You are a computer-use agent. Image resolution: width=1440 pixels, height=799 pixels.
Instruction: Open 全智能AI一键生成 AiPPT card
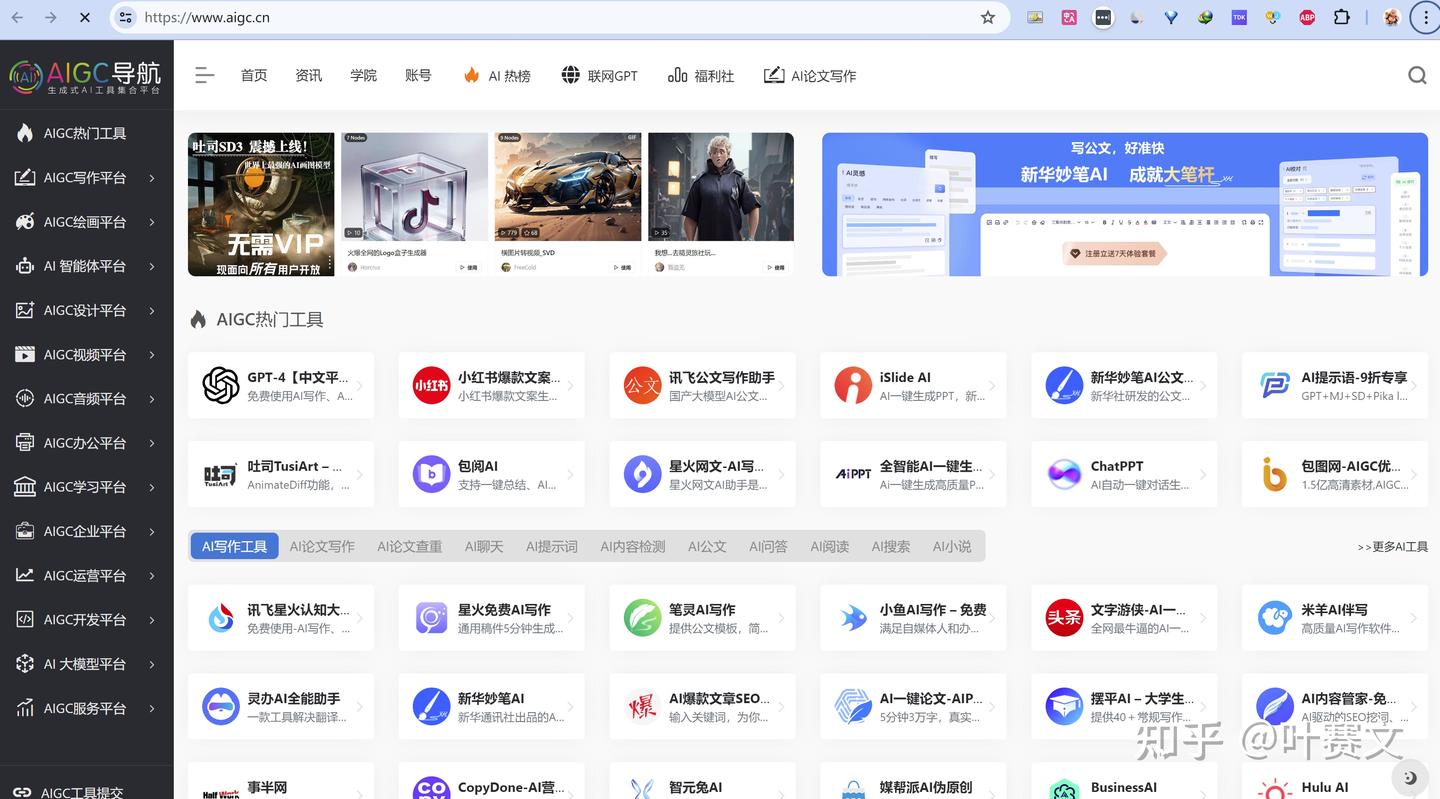click(x=913, y=474)
